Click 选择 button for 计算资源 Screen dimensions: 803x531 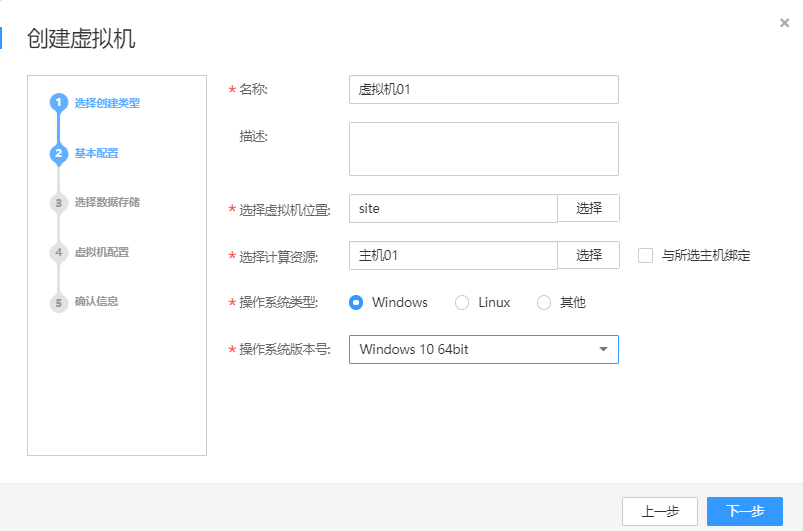pos(588,255)
